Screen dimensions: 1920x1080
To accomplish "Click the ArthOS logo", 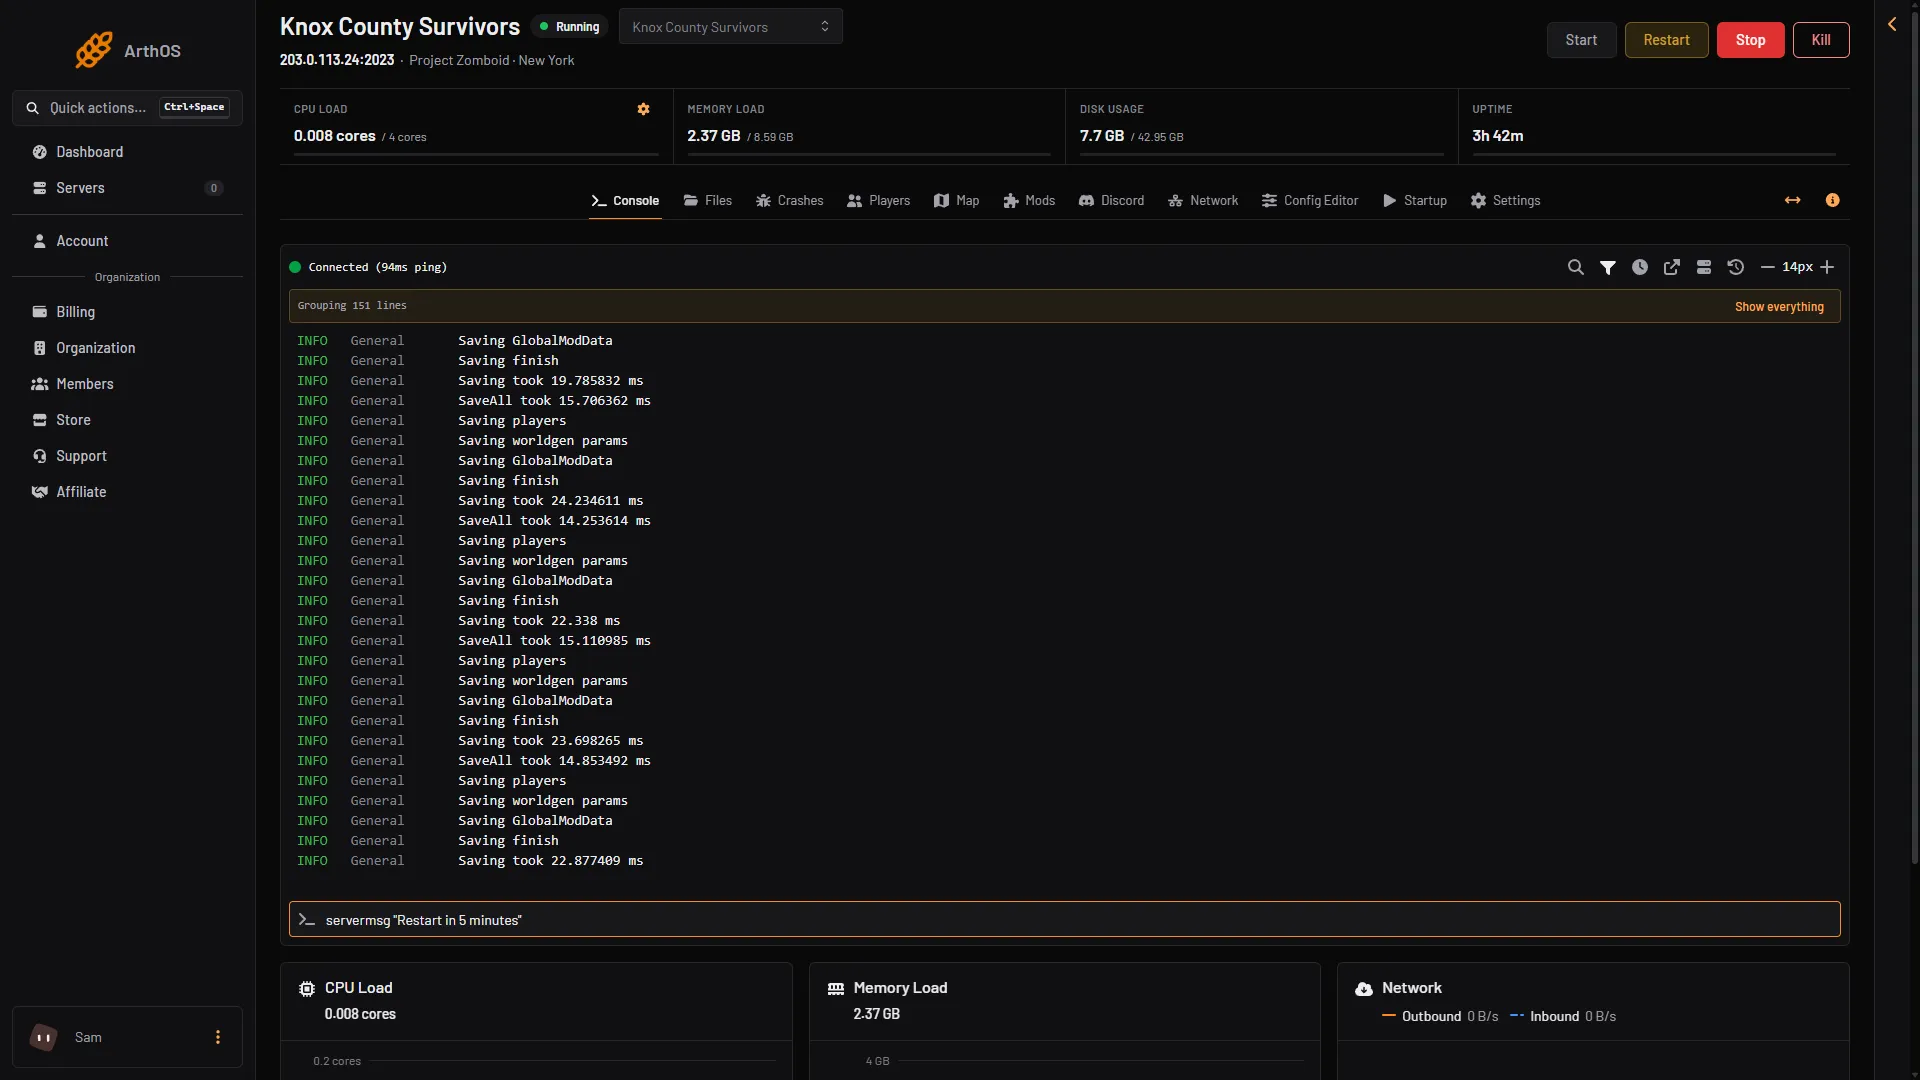I will pyautogui.click(x=127, y=50).
